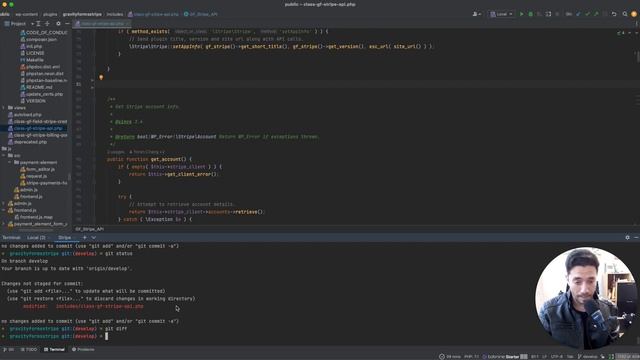Click the green Git push arrow
The image size is (640, 360).
(x=596, y=14)
